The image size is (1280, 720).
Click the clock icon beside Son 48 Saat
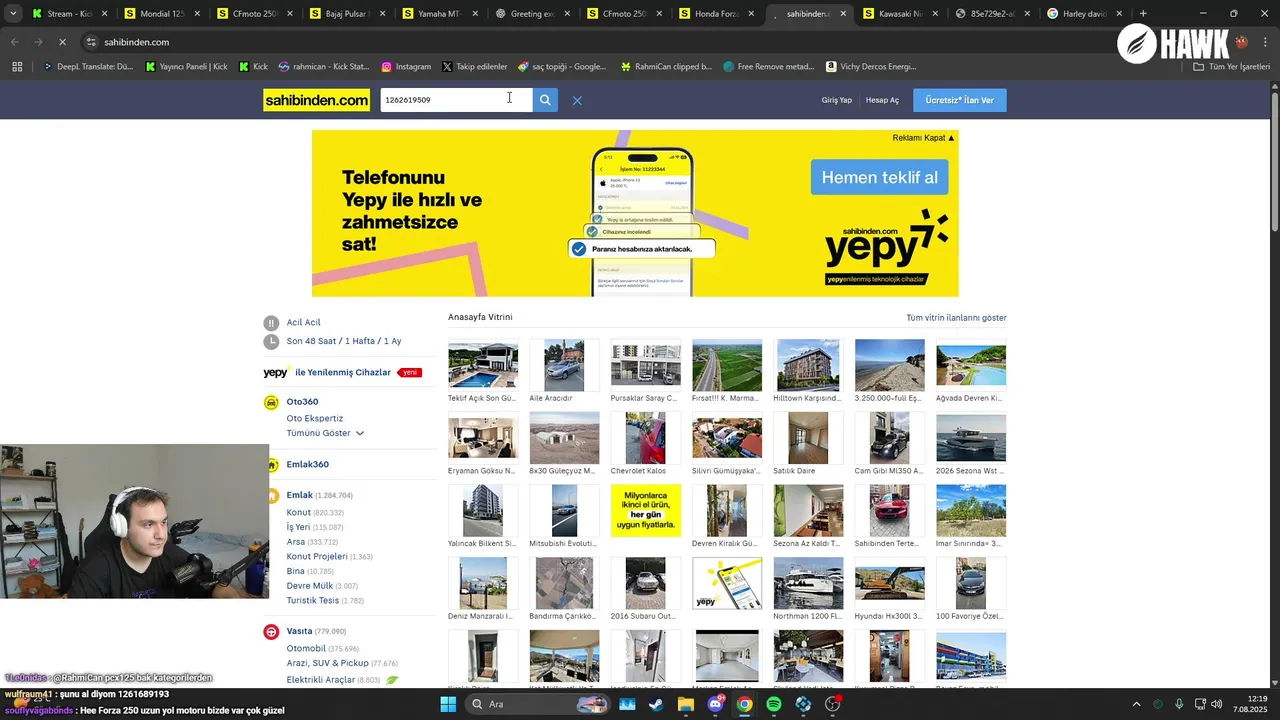[271, 341]
